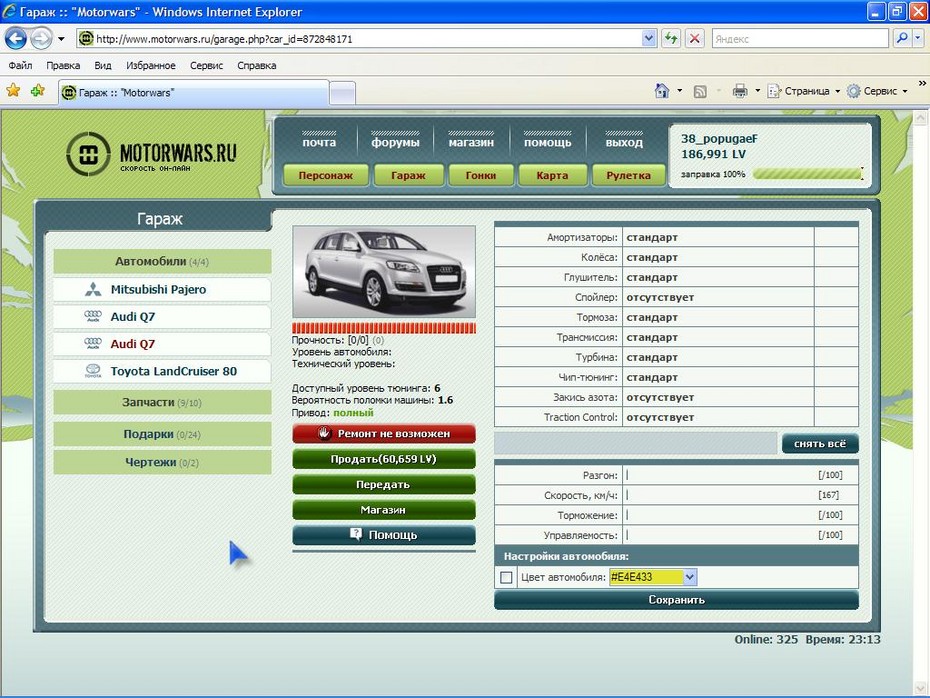This screenshot has height=698, width=930.
Task: Select the first Audi Q7 entry
Action: [162, 317]
